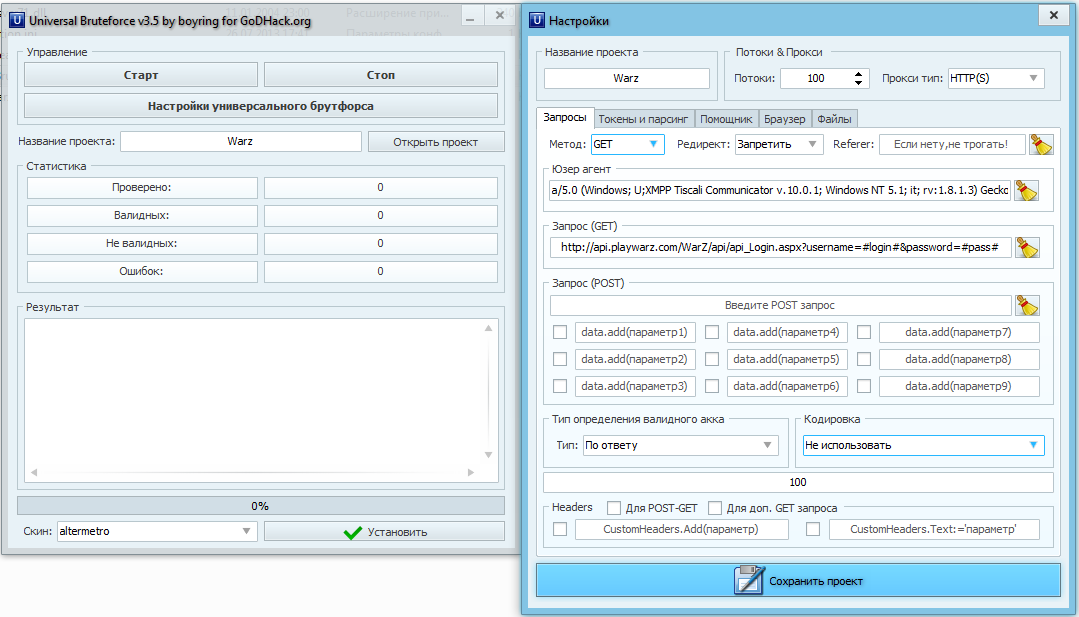
Task: Click the Настройки window title bar icon
Action: click(x=537, y=21)
